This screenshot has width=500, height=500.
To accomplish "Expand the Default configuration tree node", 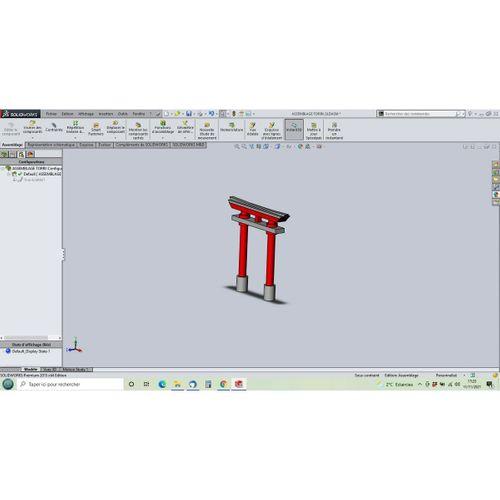I will pos(9,174).
